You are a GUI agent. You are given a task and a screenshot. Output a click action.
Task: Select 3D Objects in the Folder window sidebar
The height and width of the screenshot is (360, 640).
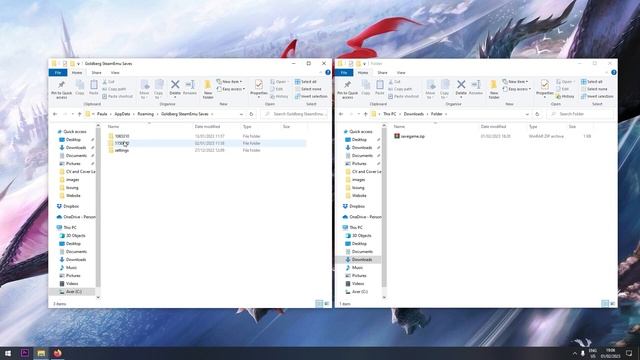point(361,236)
